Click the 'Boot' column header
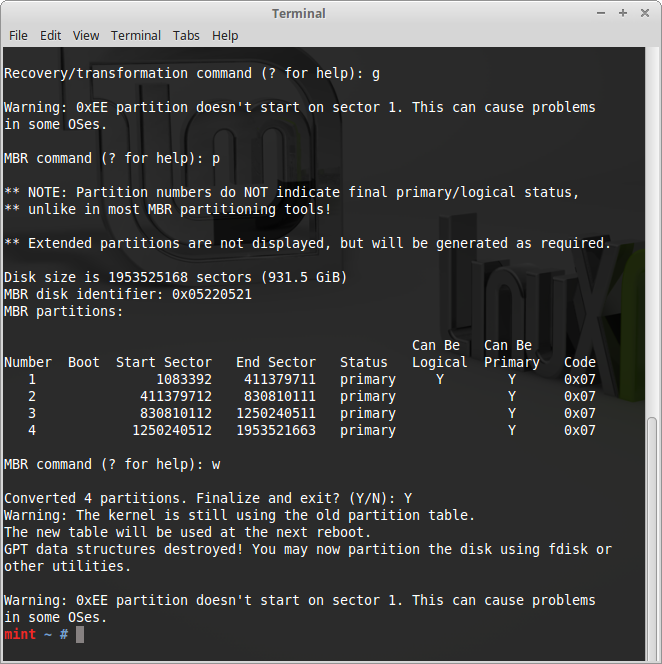The width and height of the screenshot is (662, 664). pos(84,362)
